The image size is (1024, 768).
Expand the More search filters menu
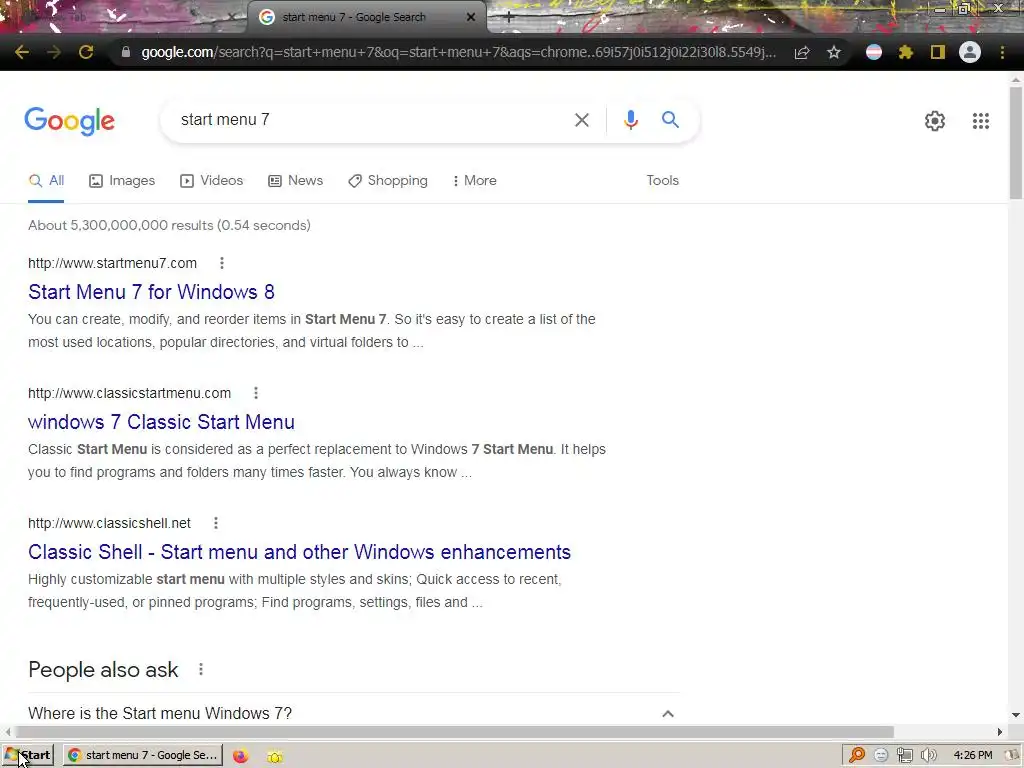[475, 181]
